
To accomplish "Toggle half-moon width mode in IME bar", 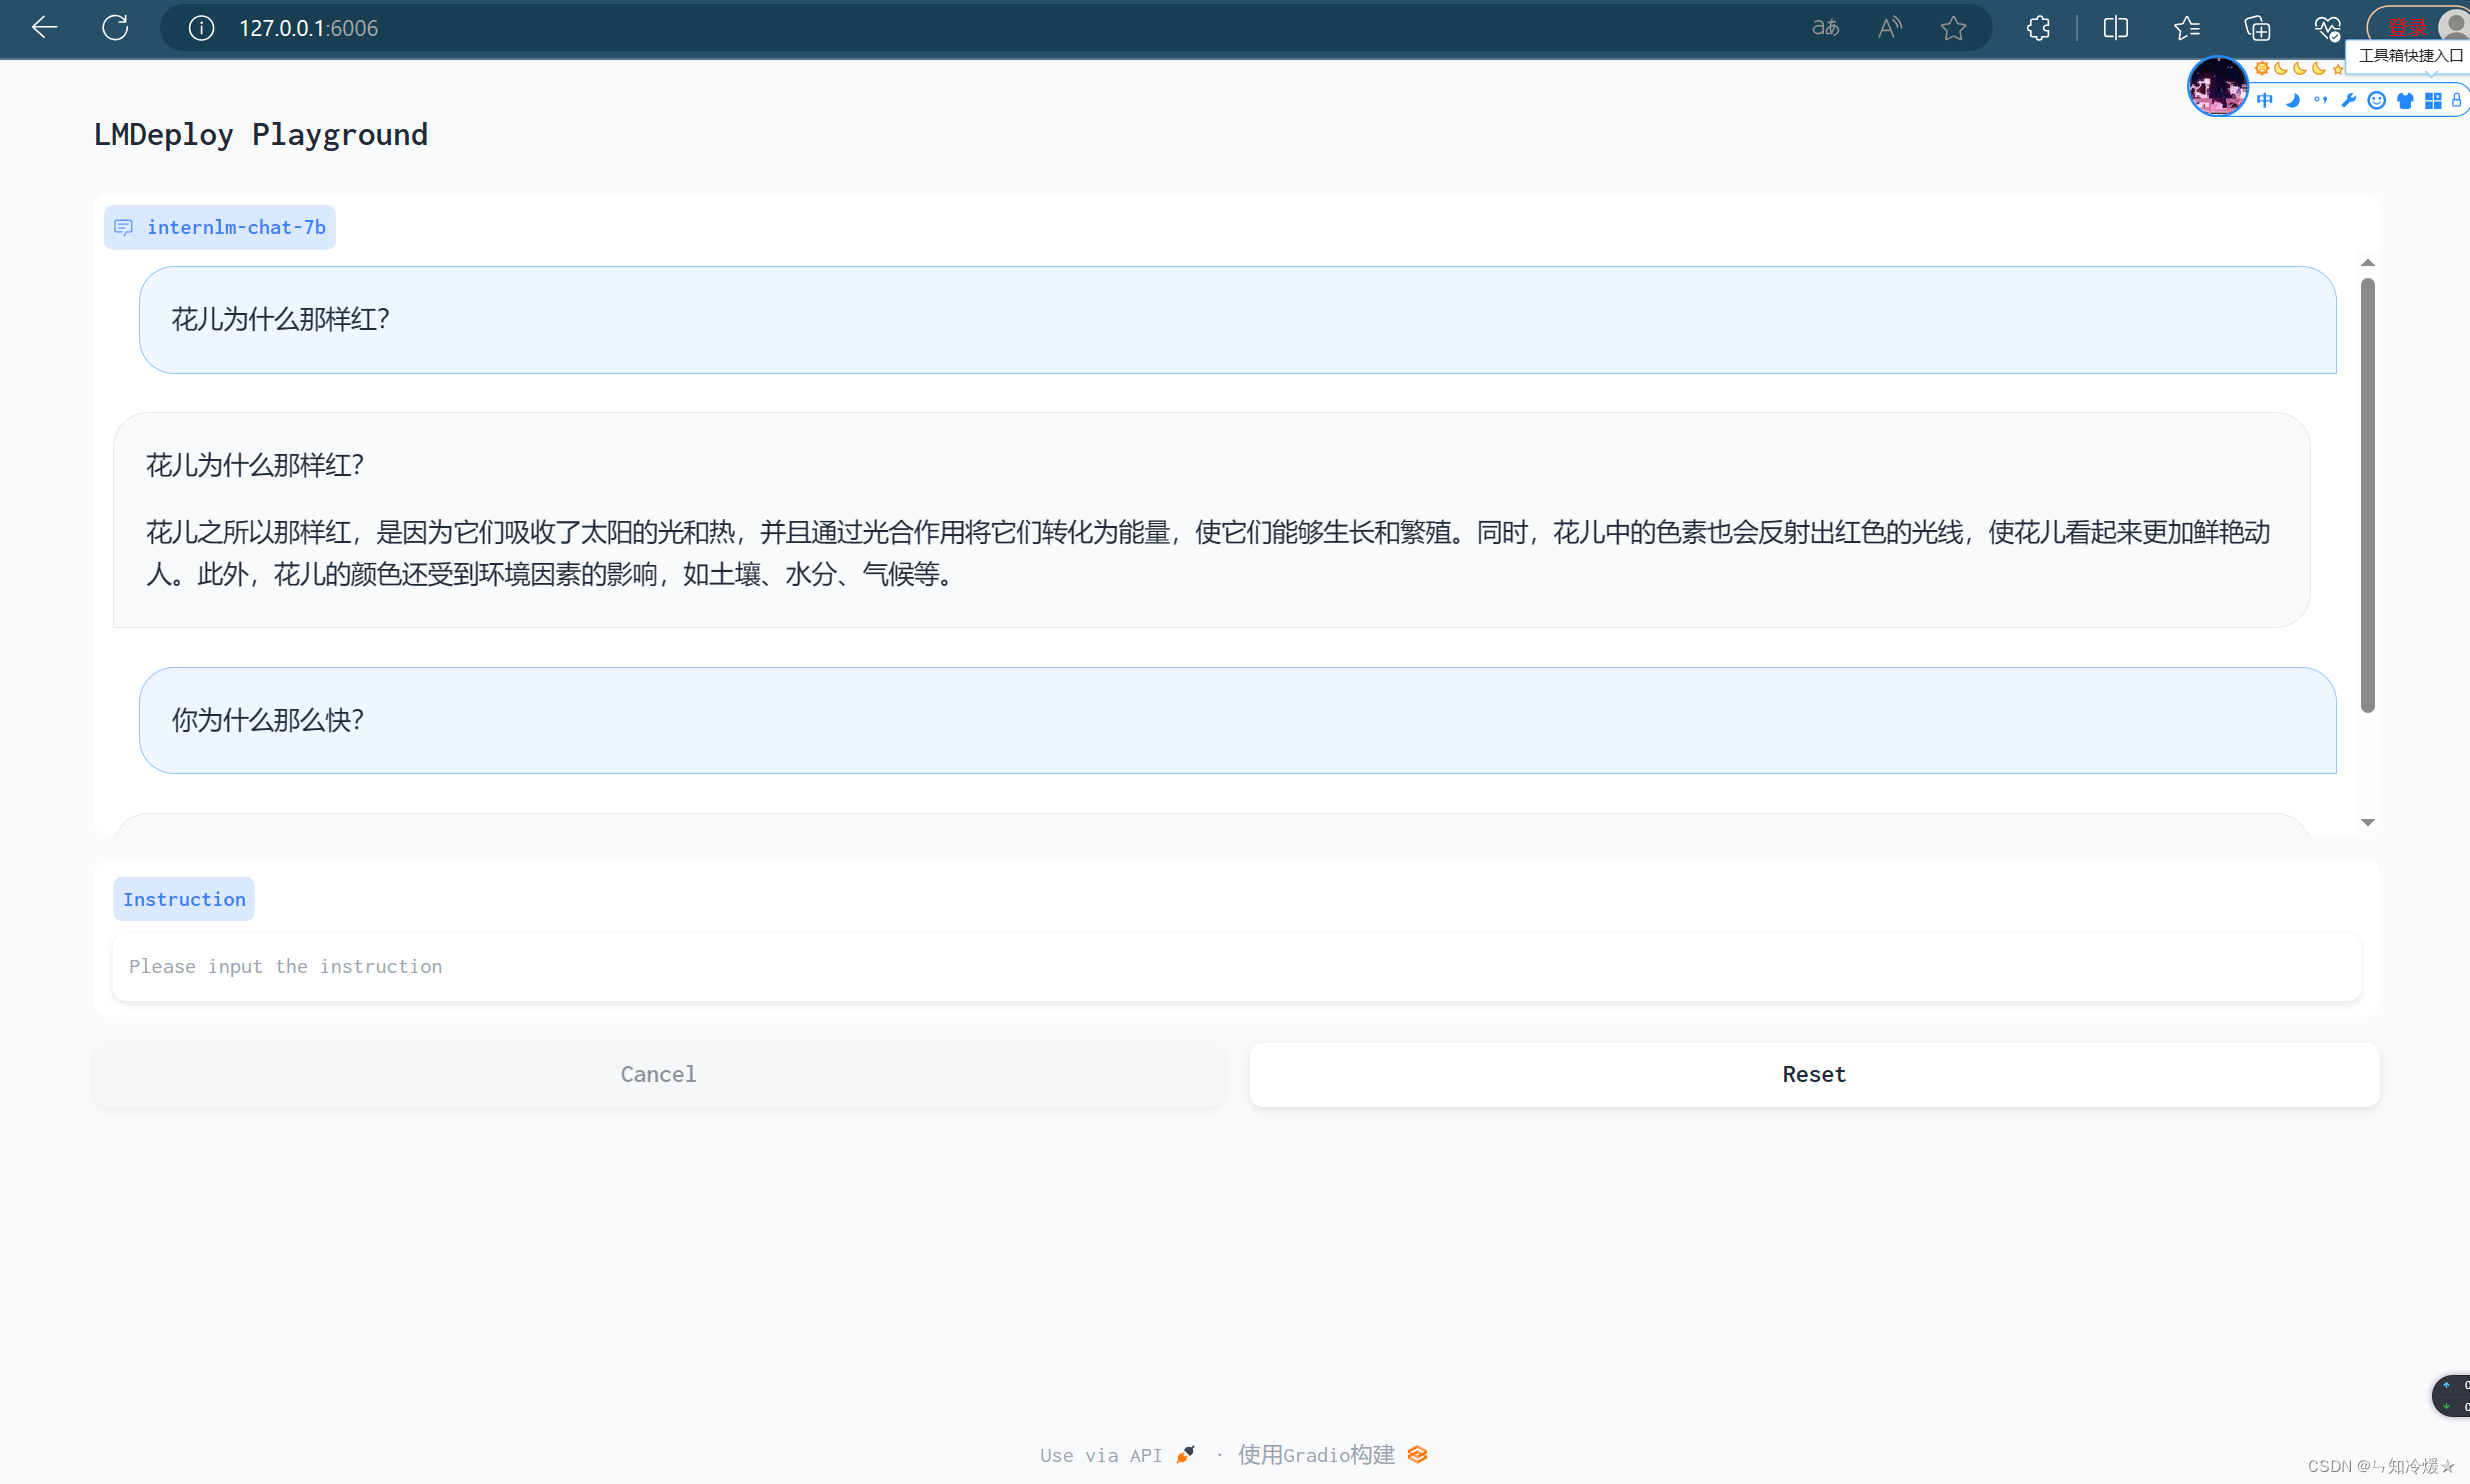I will coord(2293,100).
